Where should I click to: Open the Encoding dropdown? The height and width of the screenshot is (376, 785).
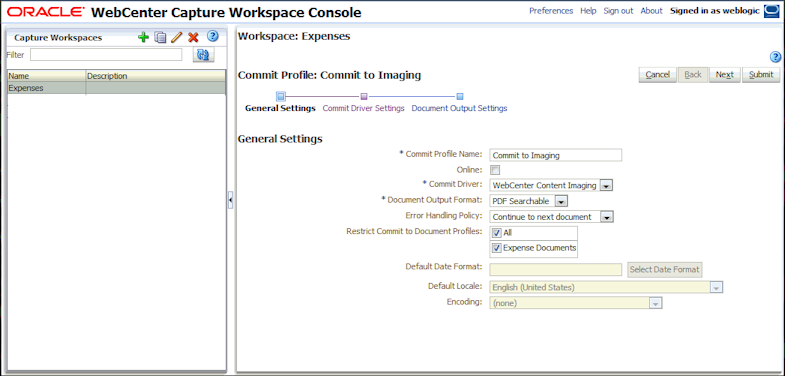tap(655, 303)
